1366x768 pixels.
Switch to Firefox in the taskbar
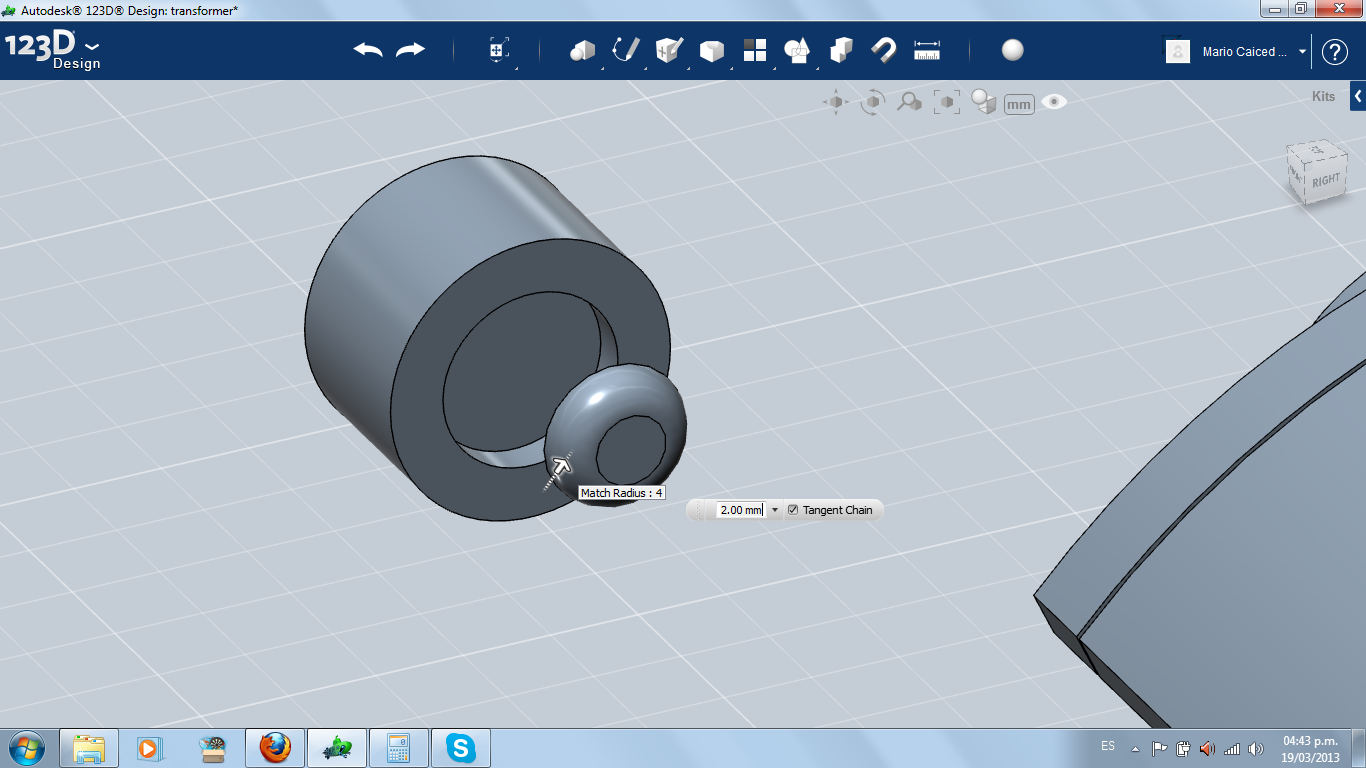(x=274, y=747)
